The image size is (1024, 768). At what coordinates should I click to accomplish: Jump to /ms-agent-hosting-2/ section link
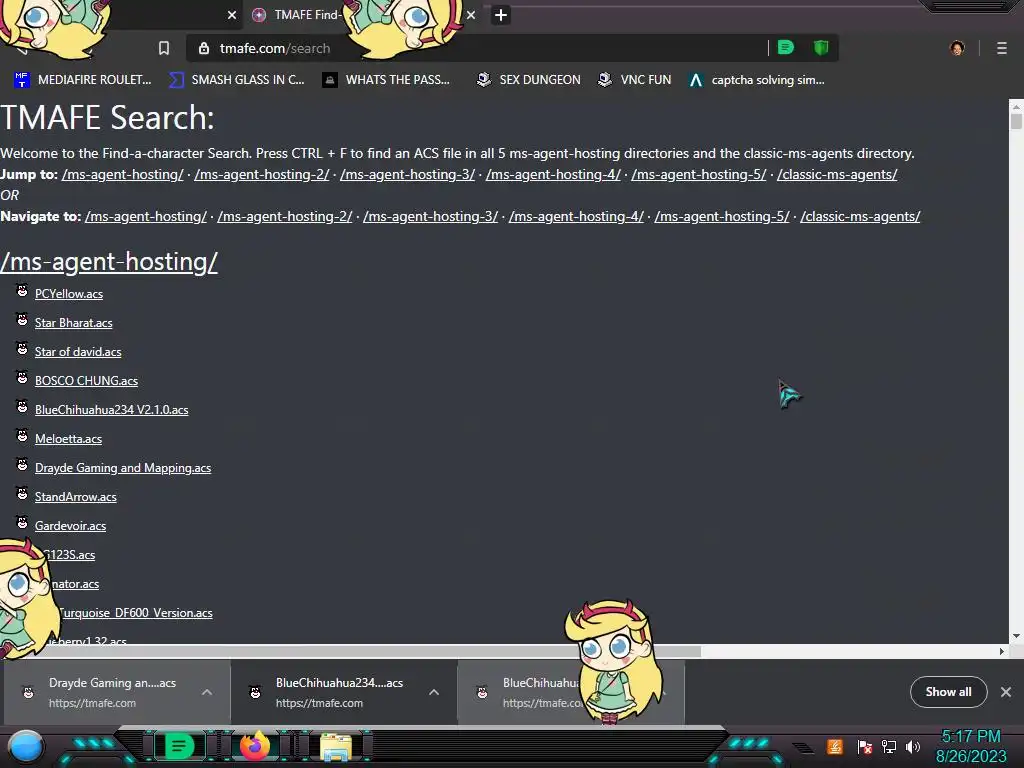coord(262,174)
